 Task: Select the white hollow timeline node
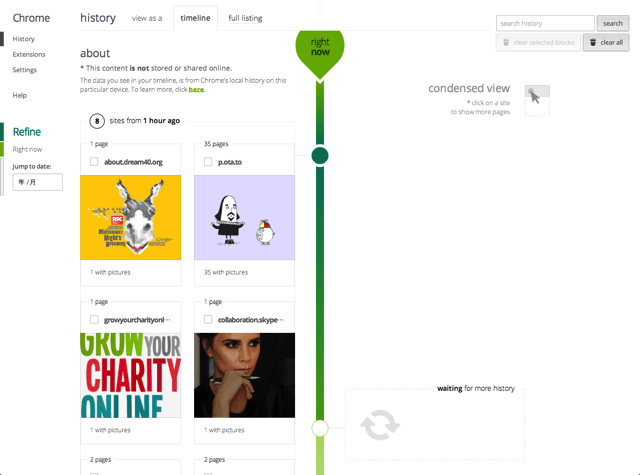tap(320, 428)
